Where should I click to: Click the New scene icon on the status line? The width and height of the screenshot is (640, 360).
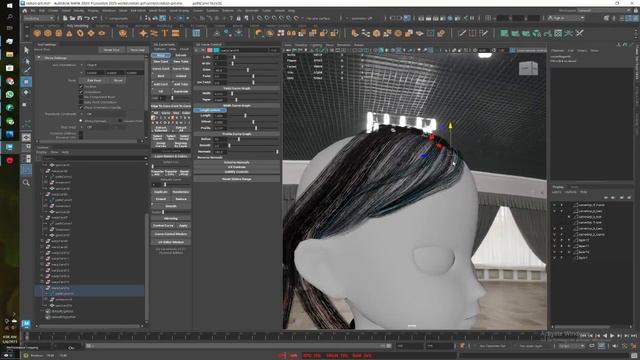pyautogui.click(x=65, y=18)
